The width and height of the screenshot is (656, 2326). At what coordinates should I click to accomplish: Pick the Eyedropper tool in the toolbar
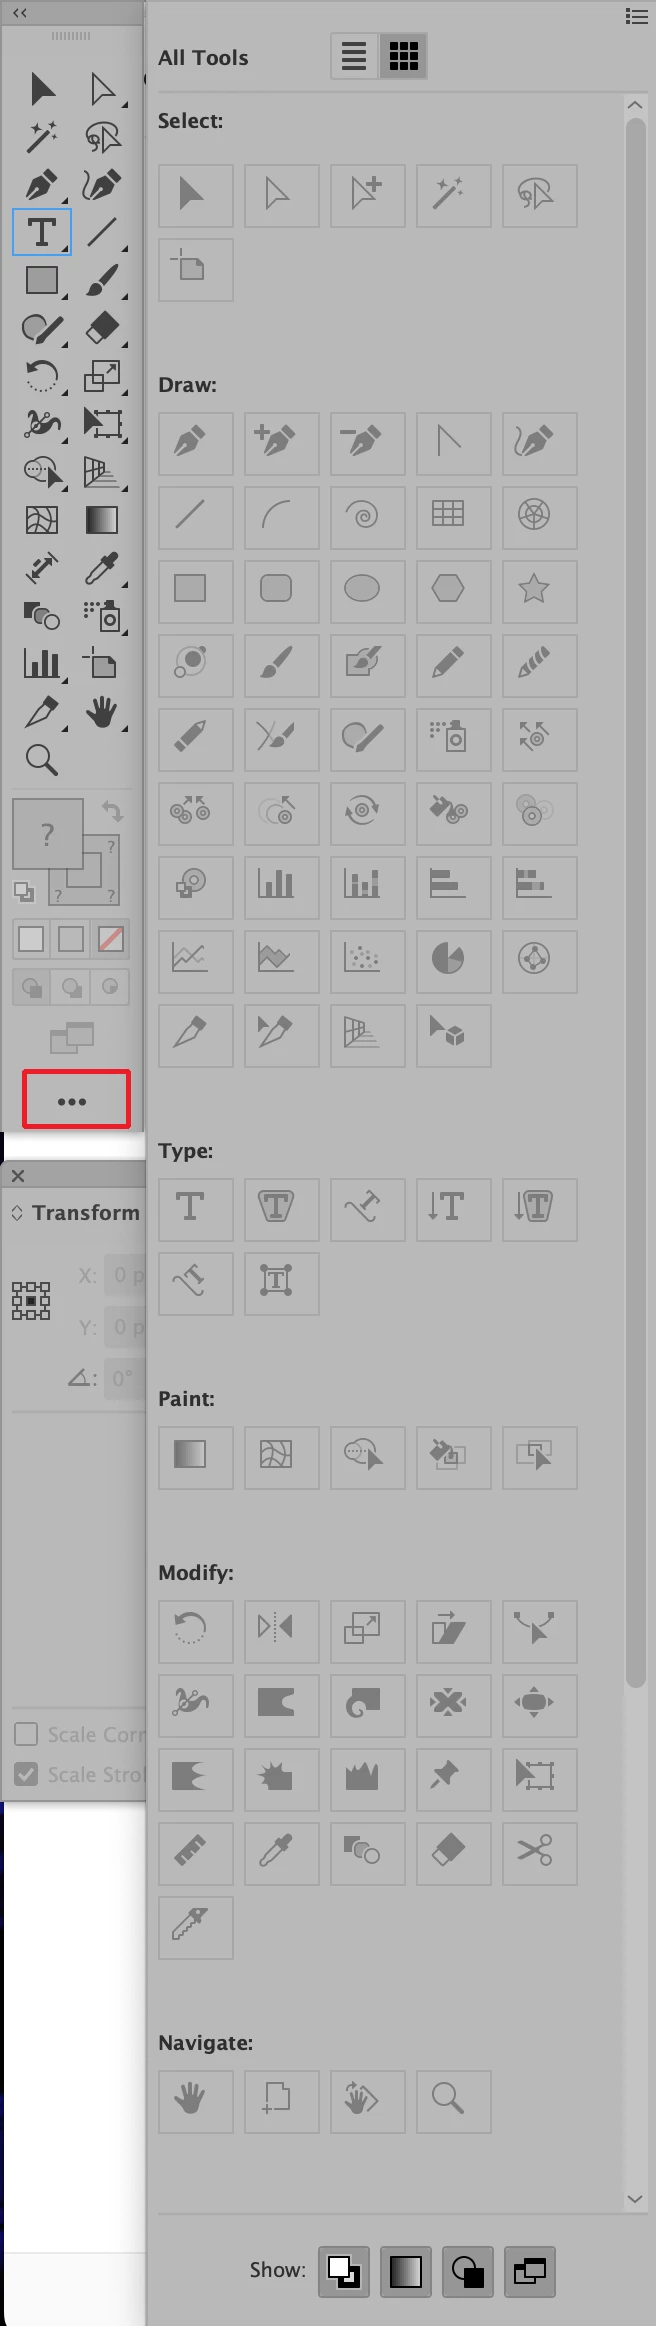[x=101, y=569]
